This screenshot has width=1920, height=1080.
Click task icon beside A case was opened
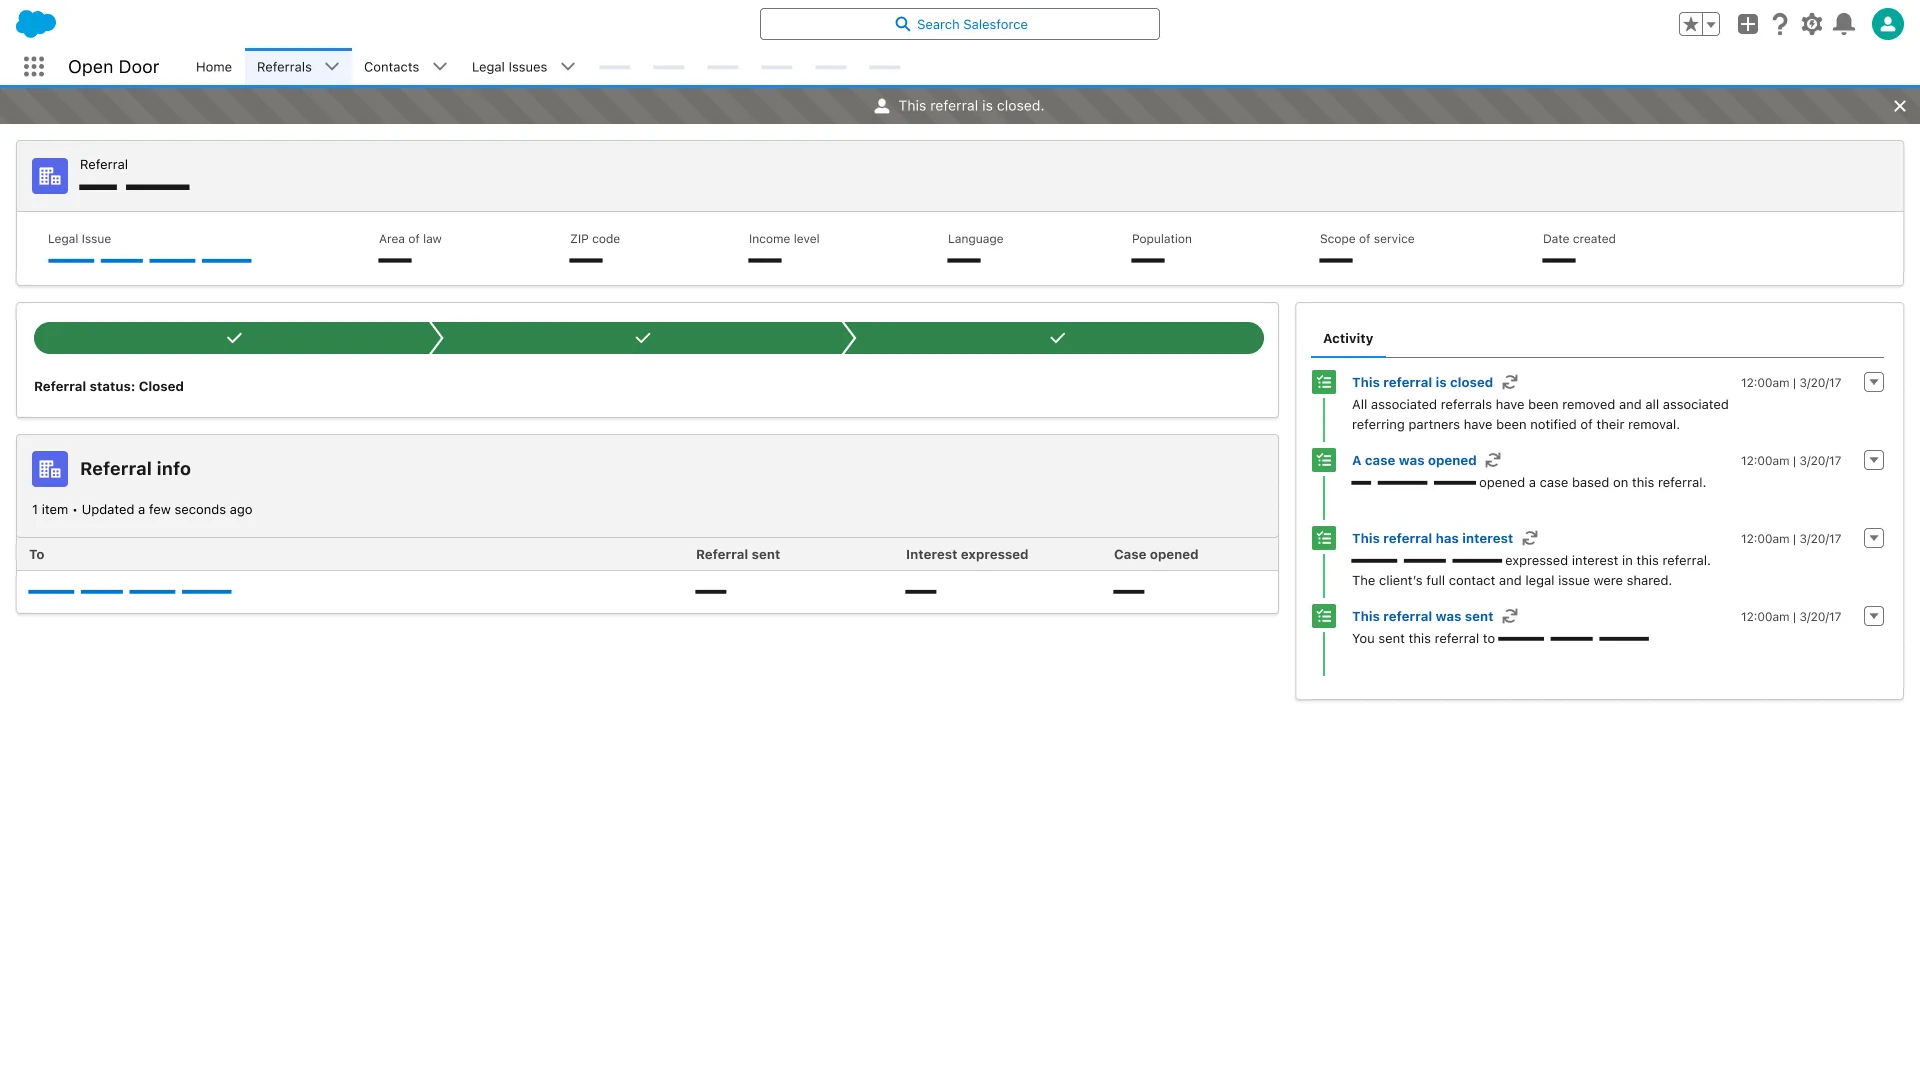click(1324, 460)
